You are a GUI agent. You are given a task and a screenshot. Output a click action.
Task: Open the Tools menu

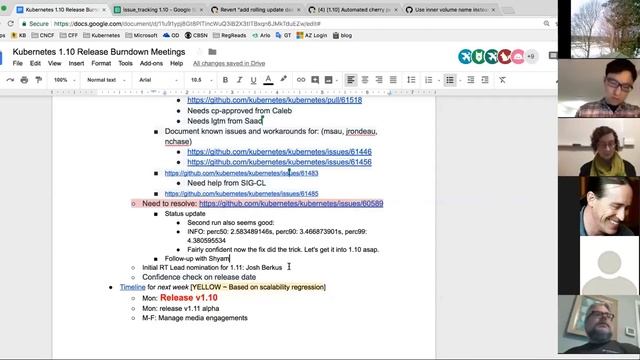click(x=125, y=63)
